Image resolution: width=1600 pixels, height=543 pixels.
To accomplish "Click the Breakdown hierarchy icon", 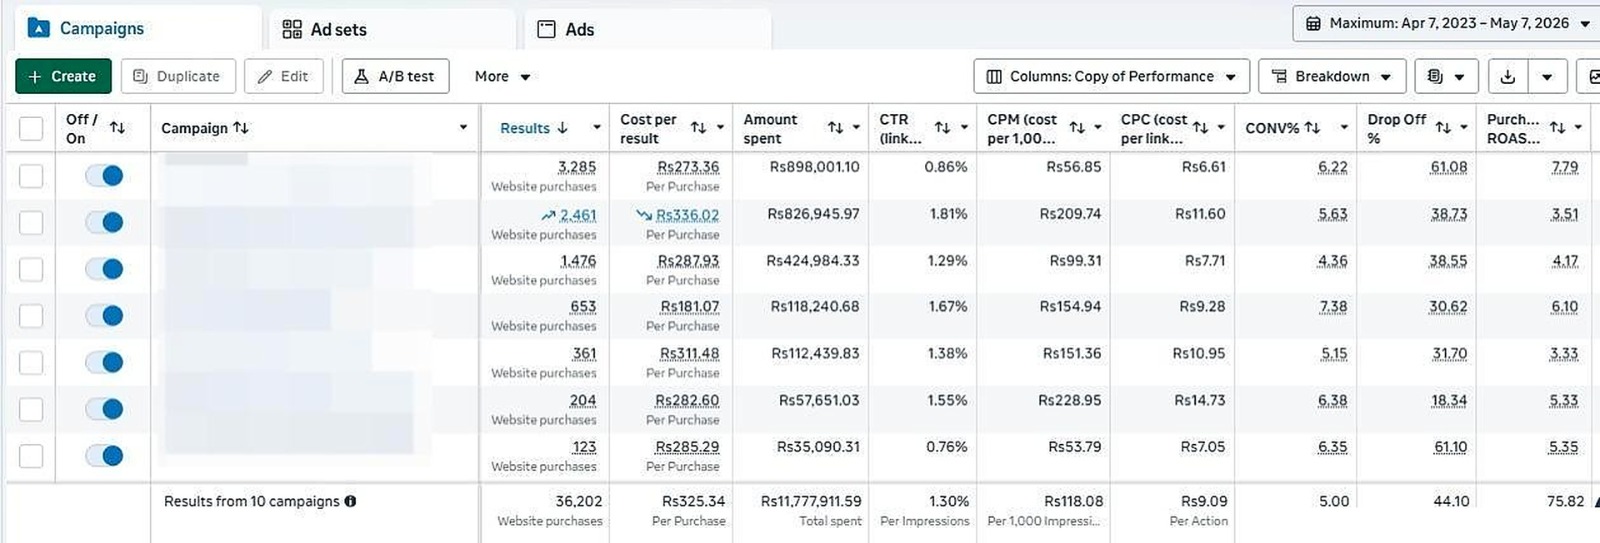I will tap(1279, 76).
